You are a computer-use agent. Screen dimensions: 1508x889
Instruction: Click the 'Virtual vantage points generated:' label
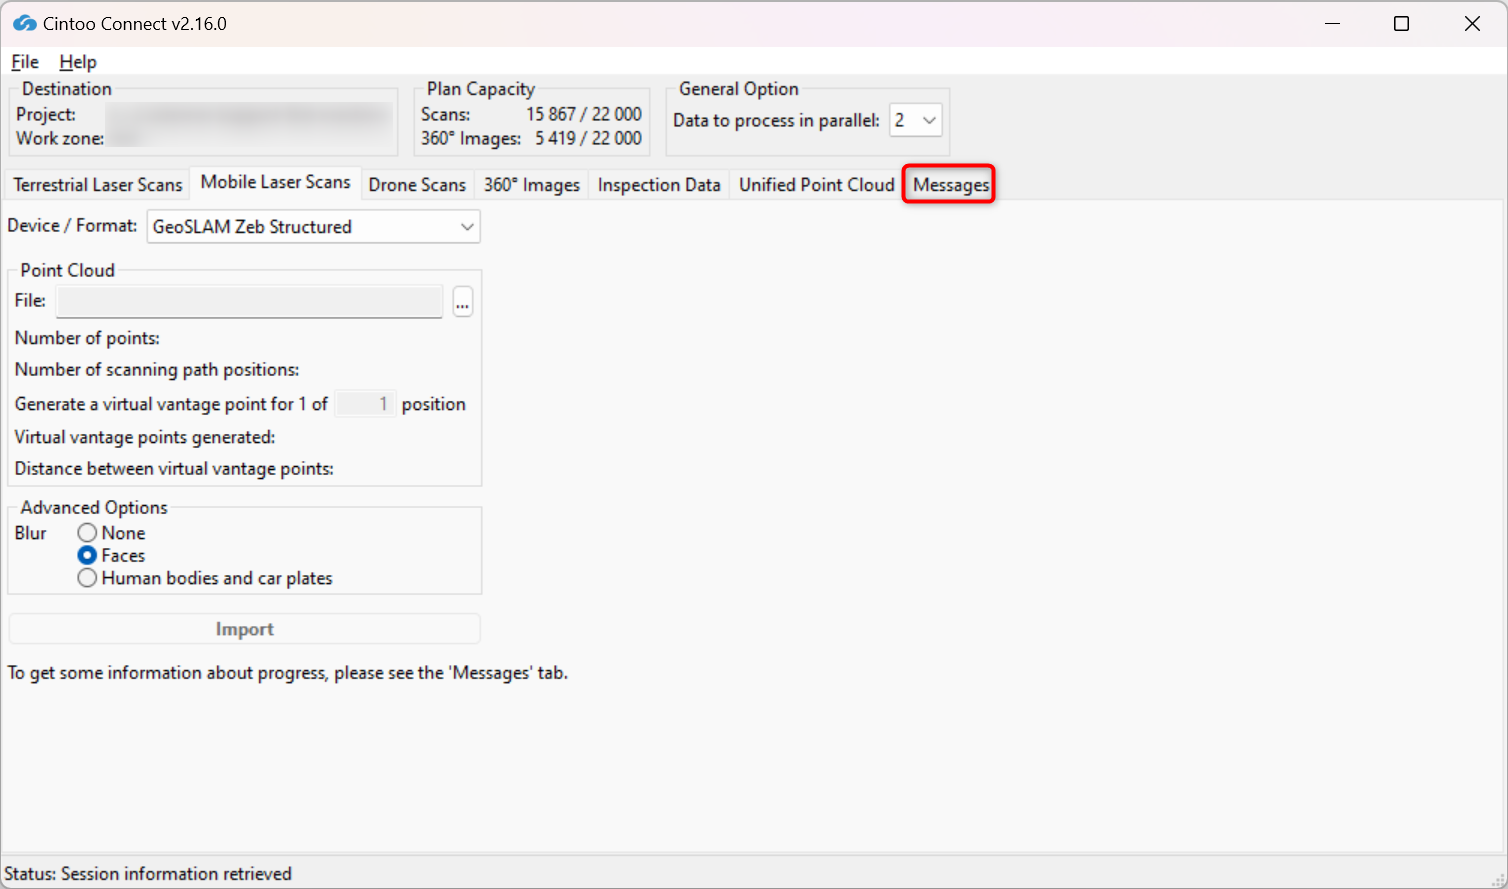(145, 437)
